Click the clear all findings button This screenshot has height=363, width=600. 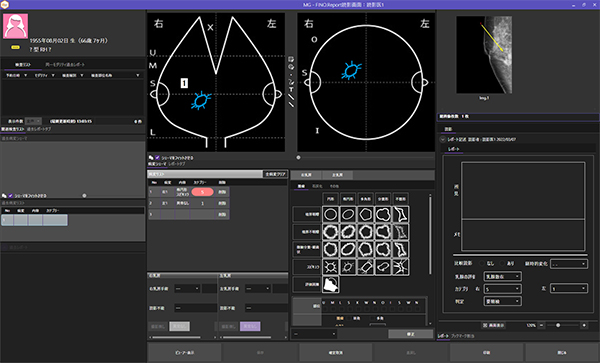(x=275, y=174)
